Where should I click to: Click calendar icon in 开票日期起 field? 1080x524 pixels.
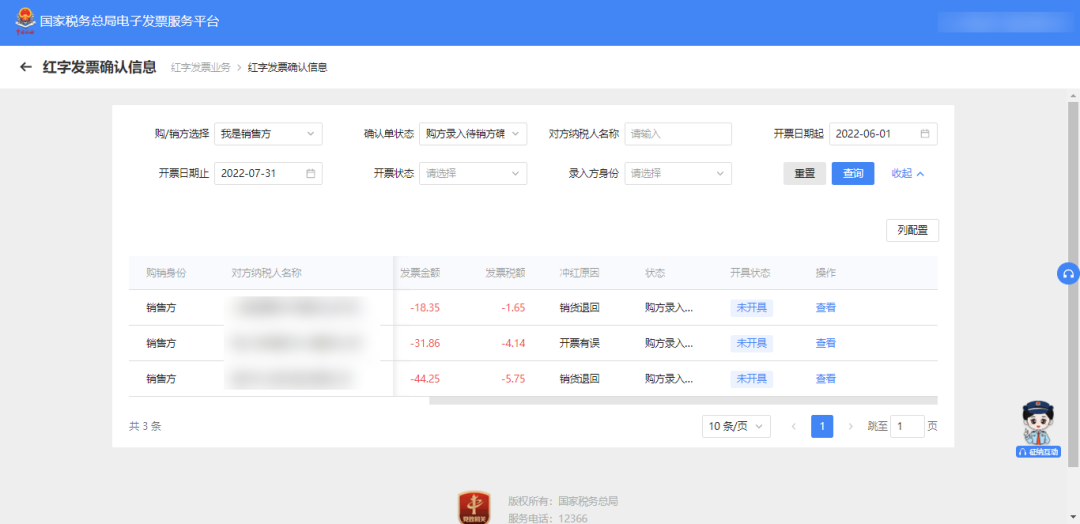[x=925, y=134]
